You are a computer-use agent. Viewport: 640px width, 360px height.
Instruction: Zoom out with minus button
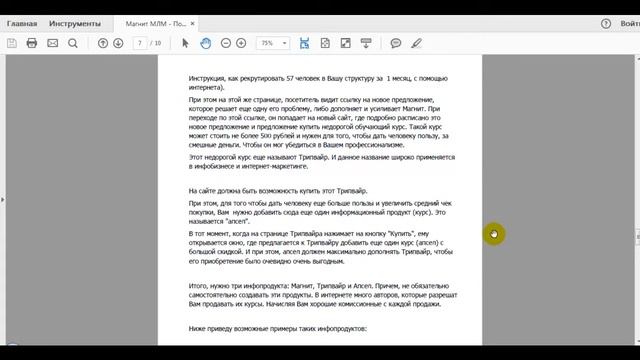(x=226, y=43)
